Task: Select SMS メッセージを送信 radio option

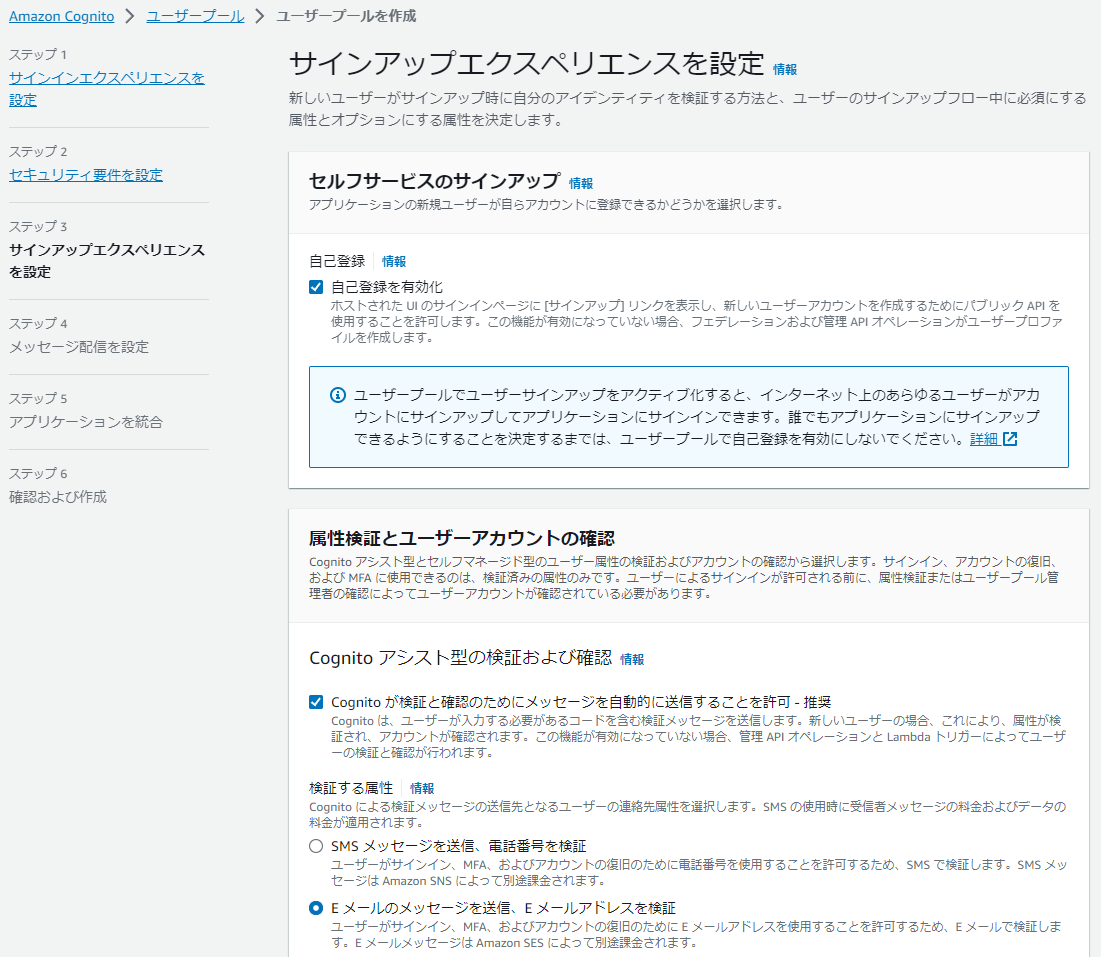Action: (x=316, y=846)
